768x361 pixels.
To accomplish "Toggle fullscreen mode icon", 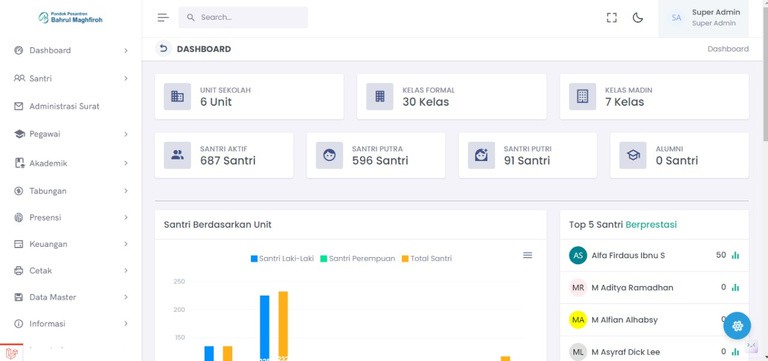I will [611, 18].
